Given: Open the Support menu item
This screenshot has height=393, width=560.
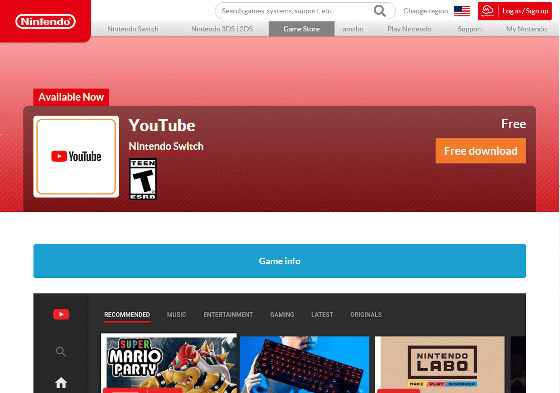Looking at the screenshot, I should point(470,29).
